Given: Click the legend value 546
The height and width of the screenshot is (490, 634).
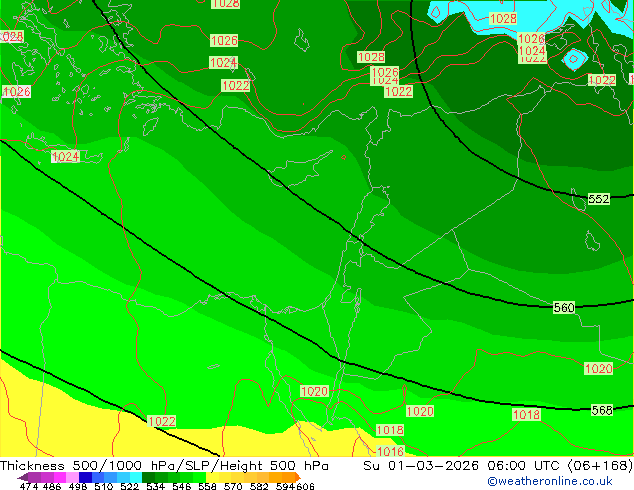Looking at the screenshot, I should tap(182, 486).
